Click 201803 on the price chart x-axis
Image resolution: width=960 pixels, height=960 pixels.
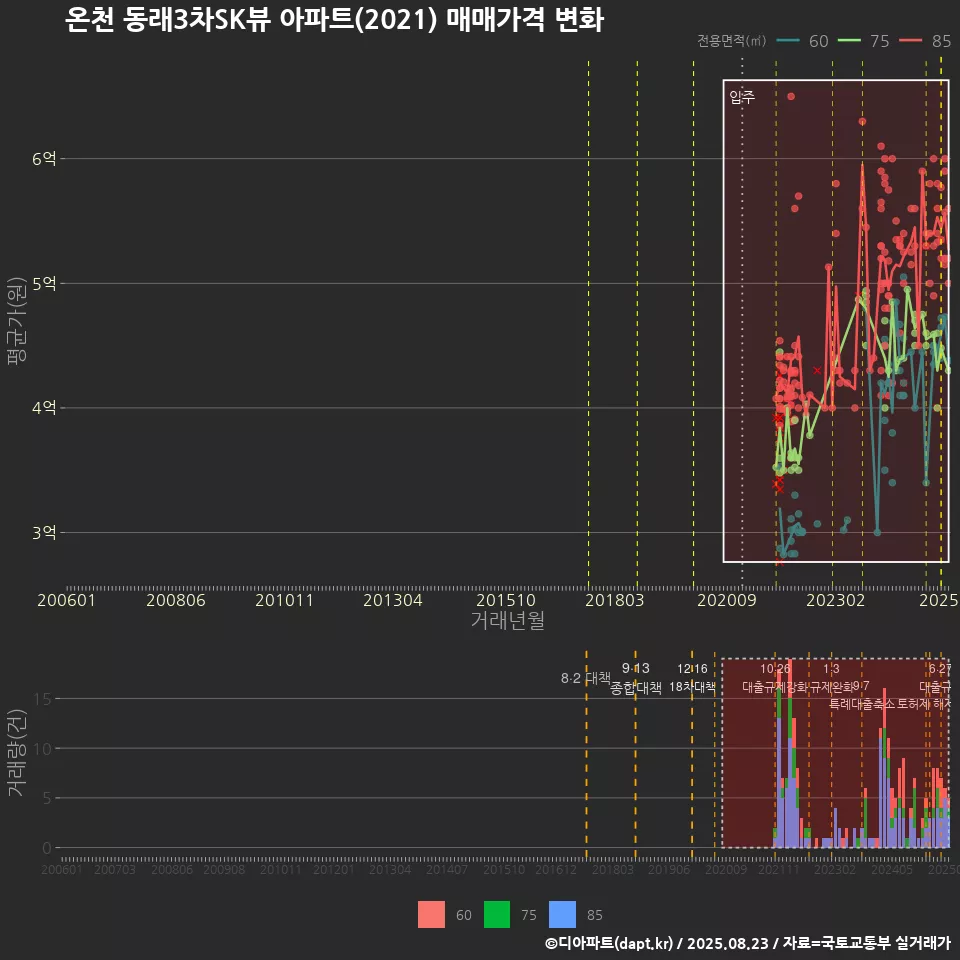coord(615,600)
